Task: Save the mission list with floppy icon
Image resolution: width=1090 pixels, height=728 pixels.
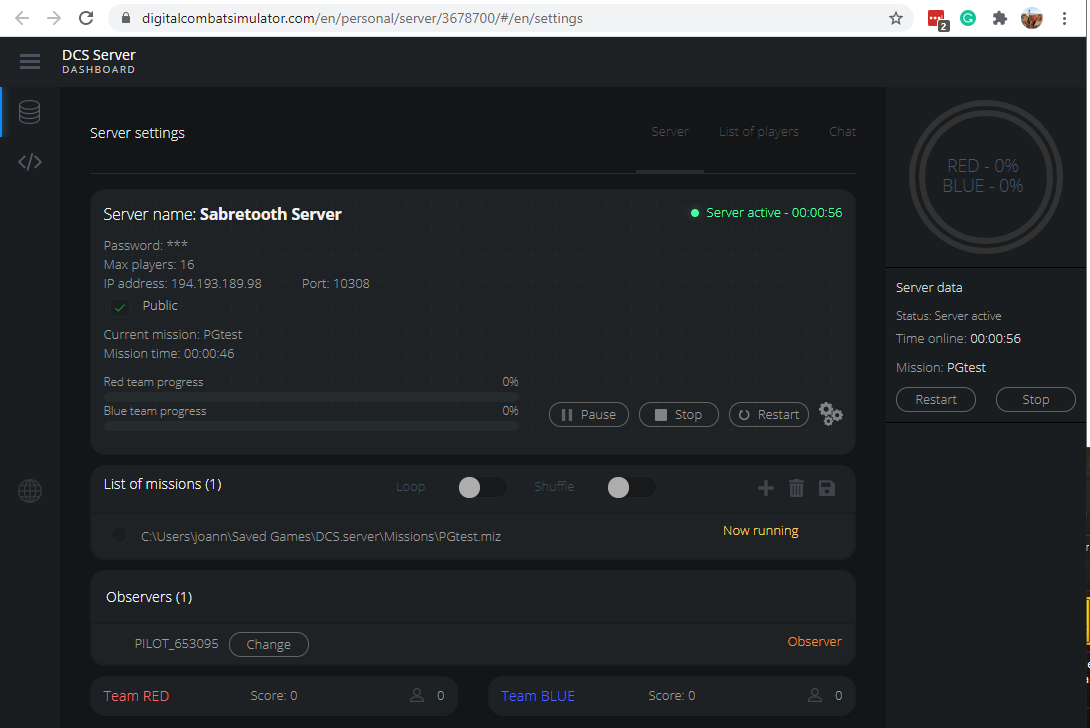Action: (x=827, y=488)
